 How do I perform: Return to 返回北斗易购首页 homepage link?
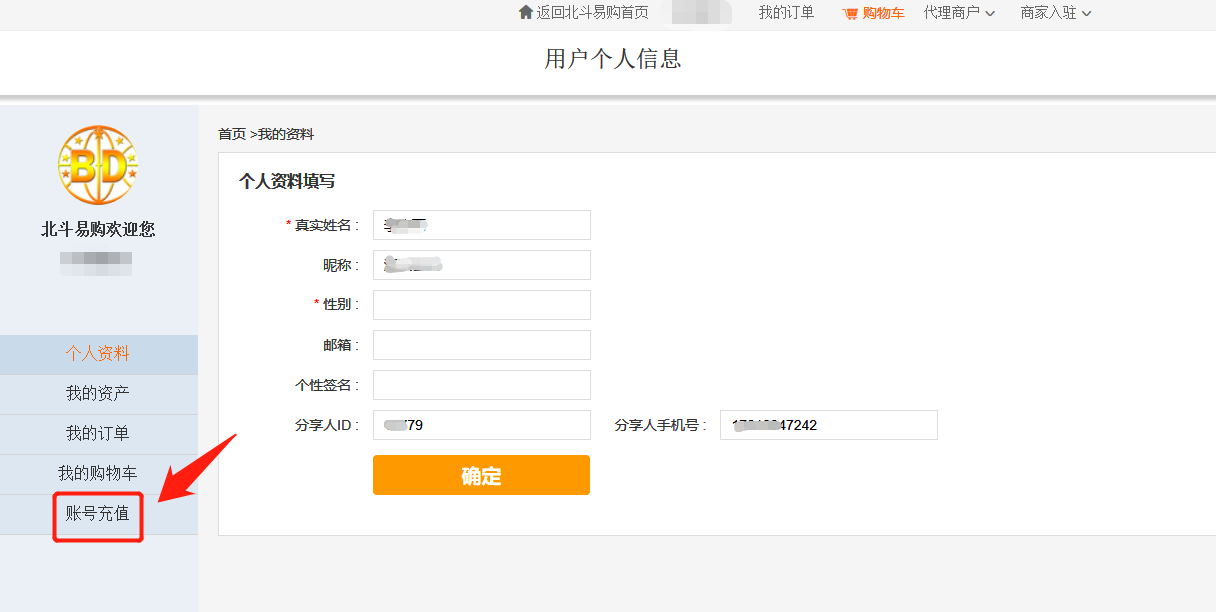592,13
